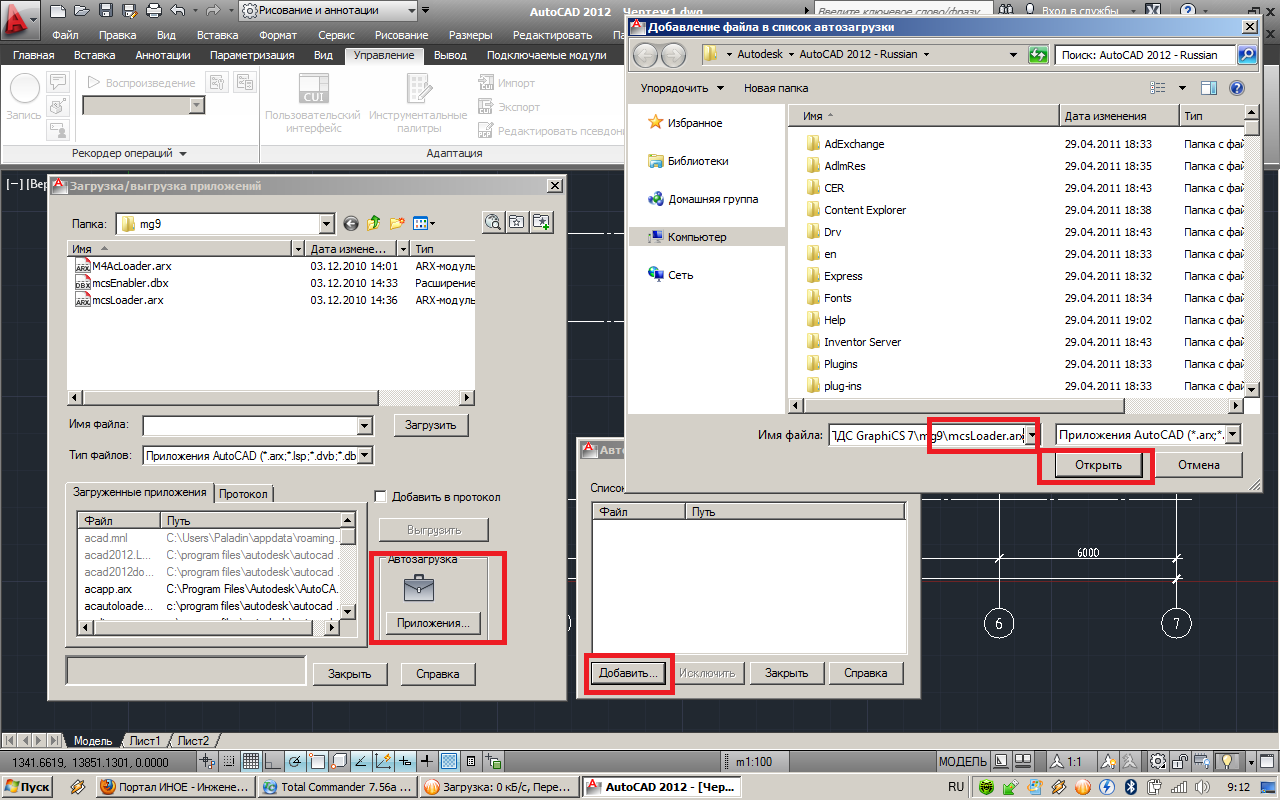1280x800 pixels.
Task: Click the preview pane icon in file dialog
Action: (x=1209, y=88)
